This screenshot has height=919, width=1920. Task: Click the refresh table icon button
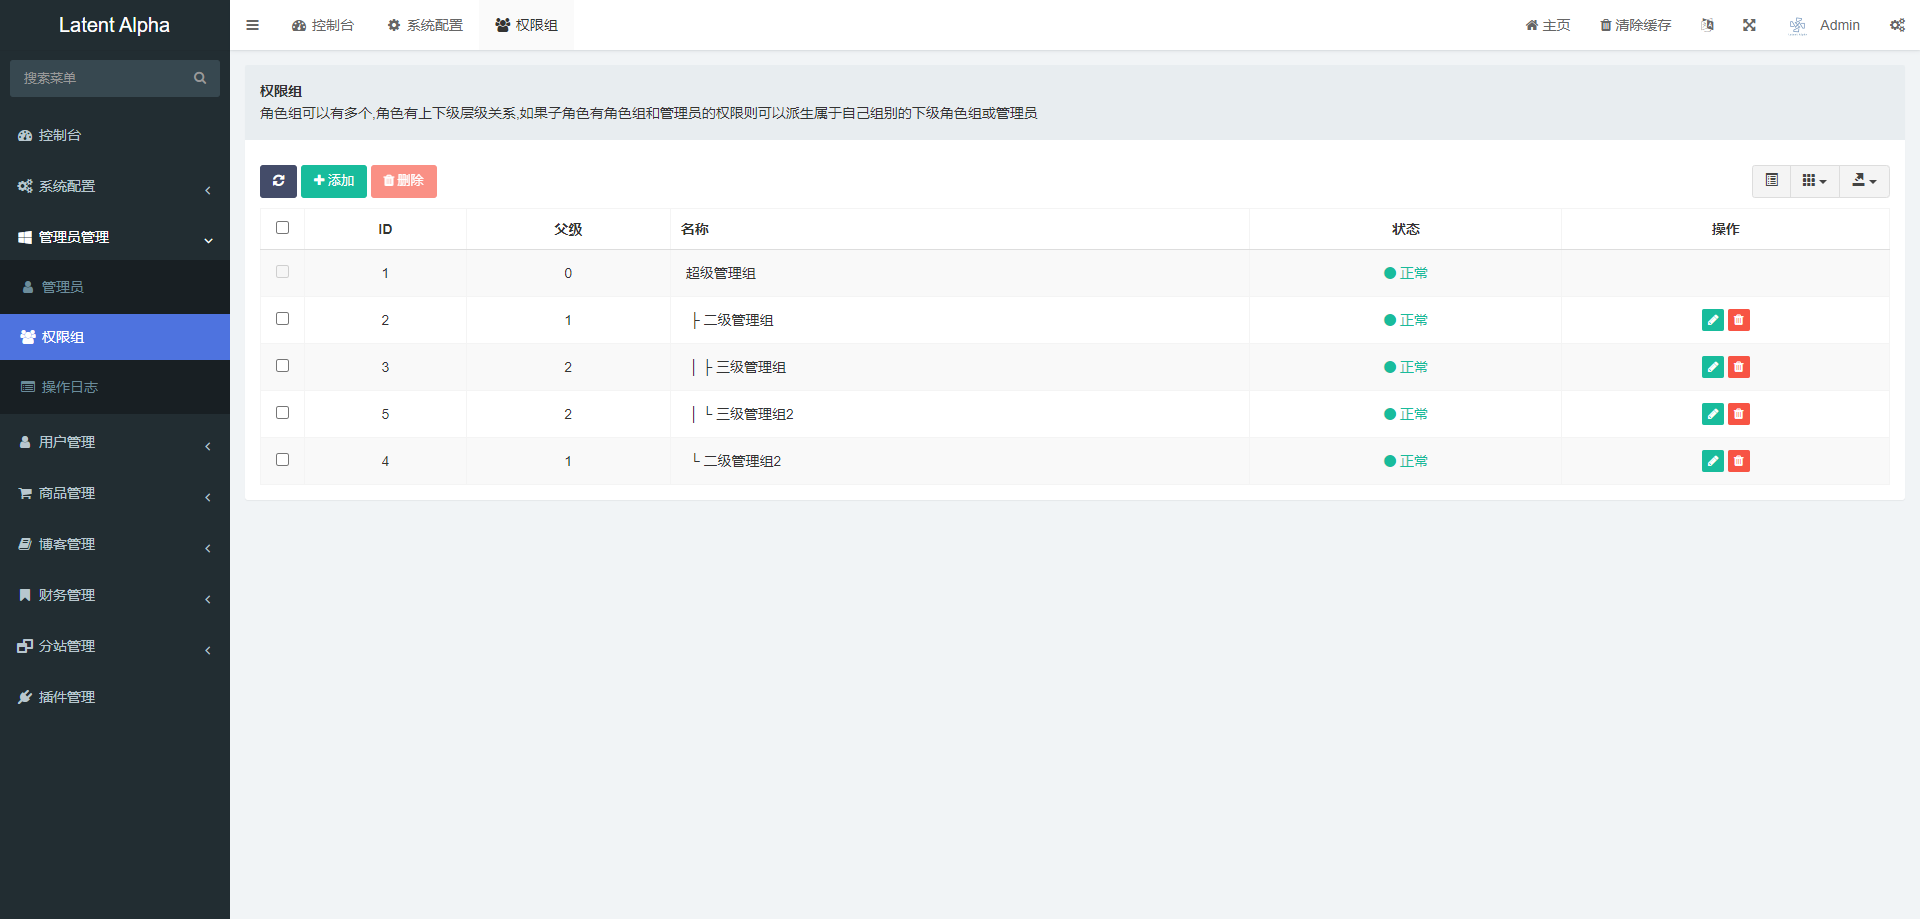[x=278, y=181]
